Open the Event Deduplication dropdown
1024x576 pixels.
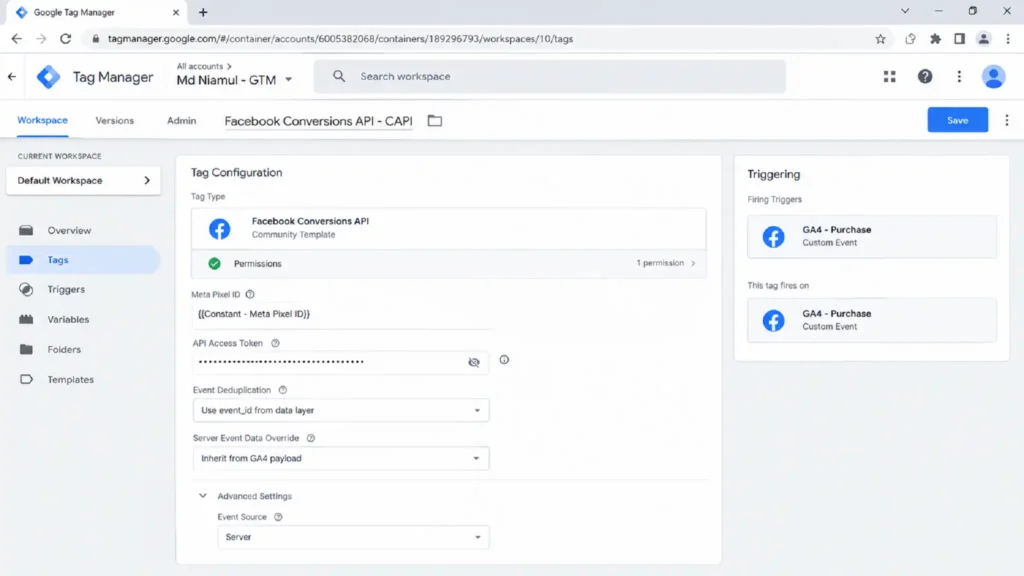tap(341, 410)
